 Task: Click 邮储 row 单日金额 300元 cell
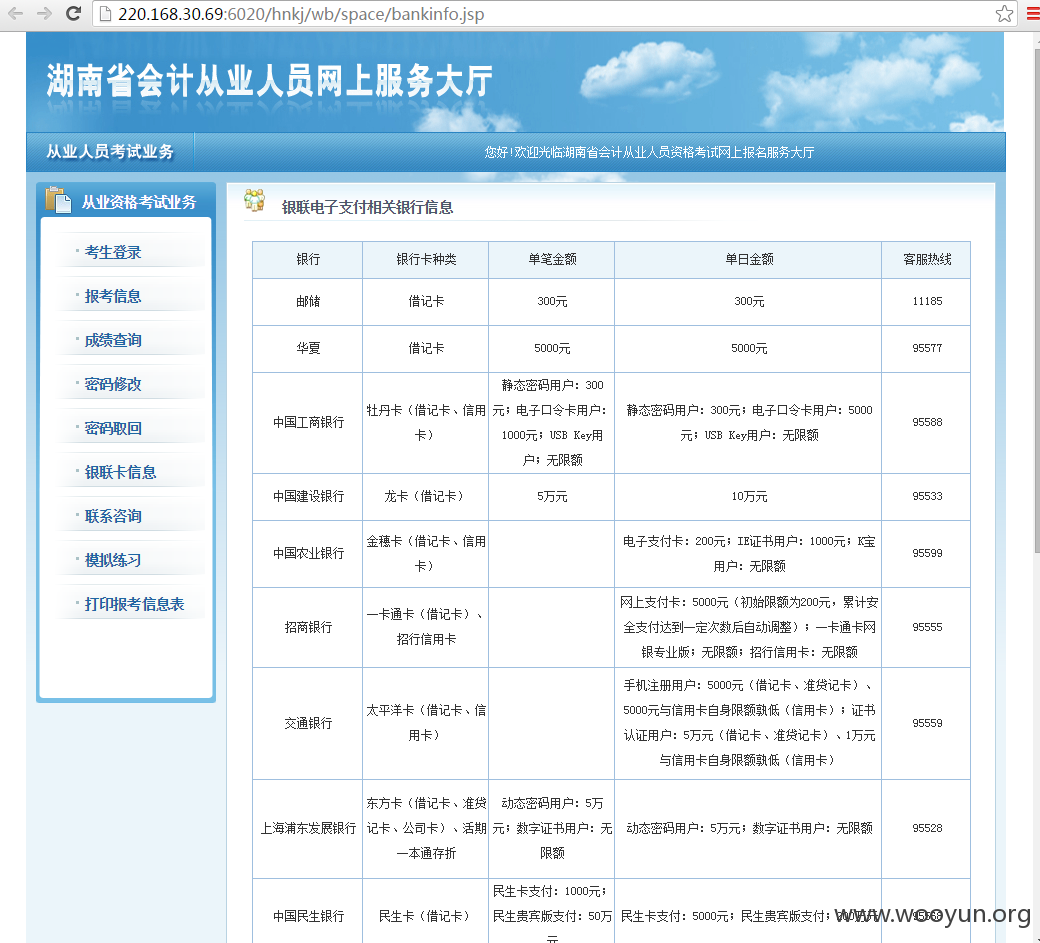pyautogui.click(x=749, y=302)
